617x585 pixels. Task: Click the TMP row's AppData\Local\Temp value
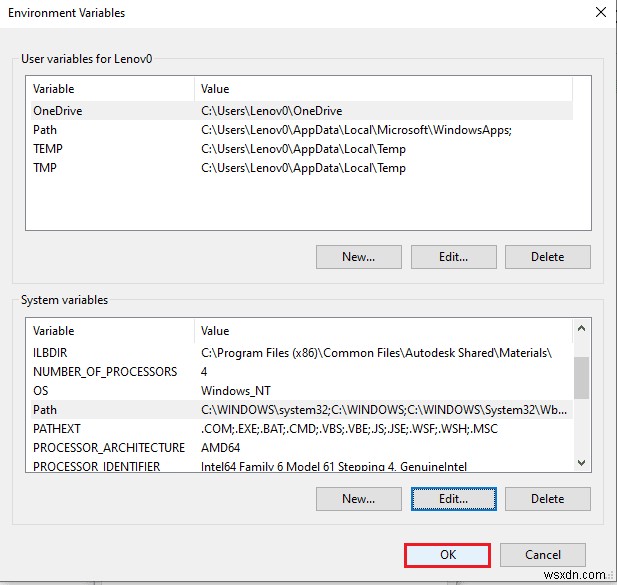tap(303, 168)
